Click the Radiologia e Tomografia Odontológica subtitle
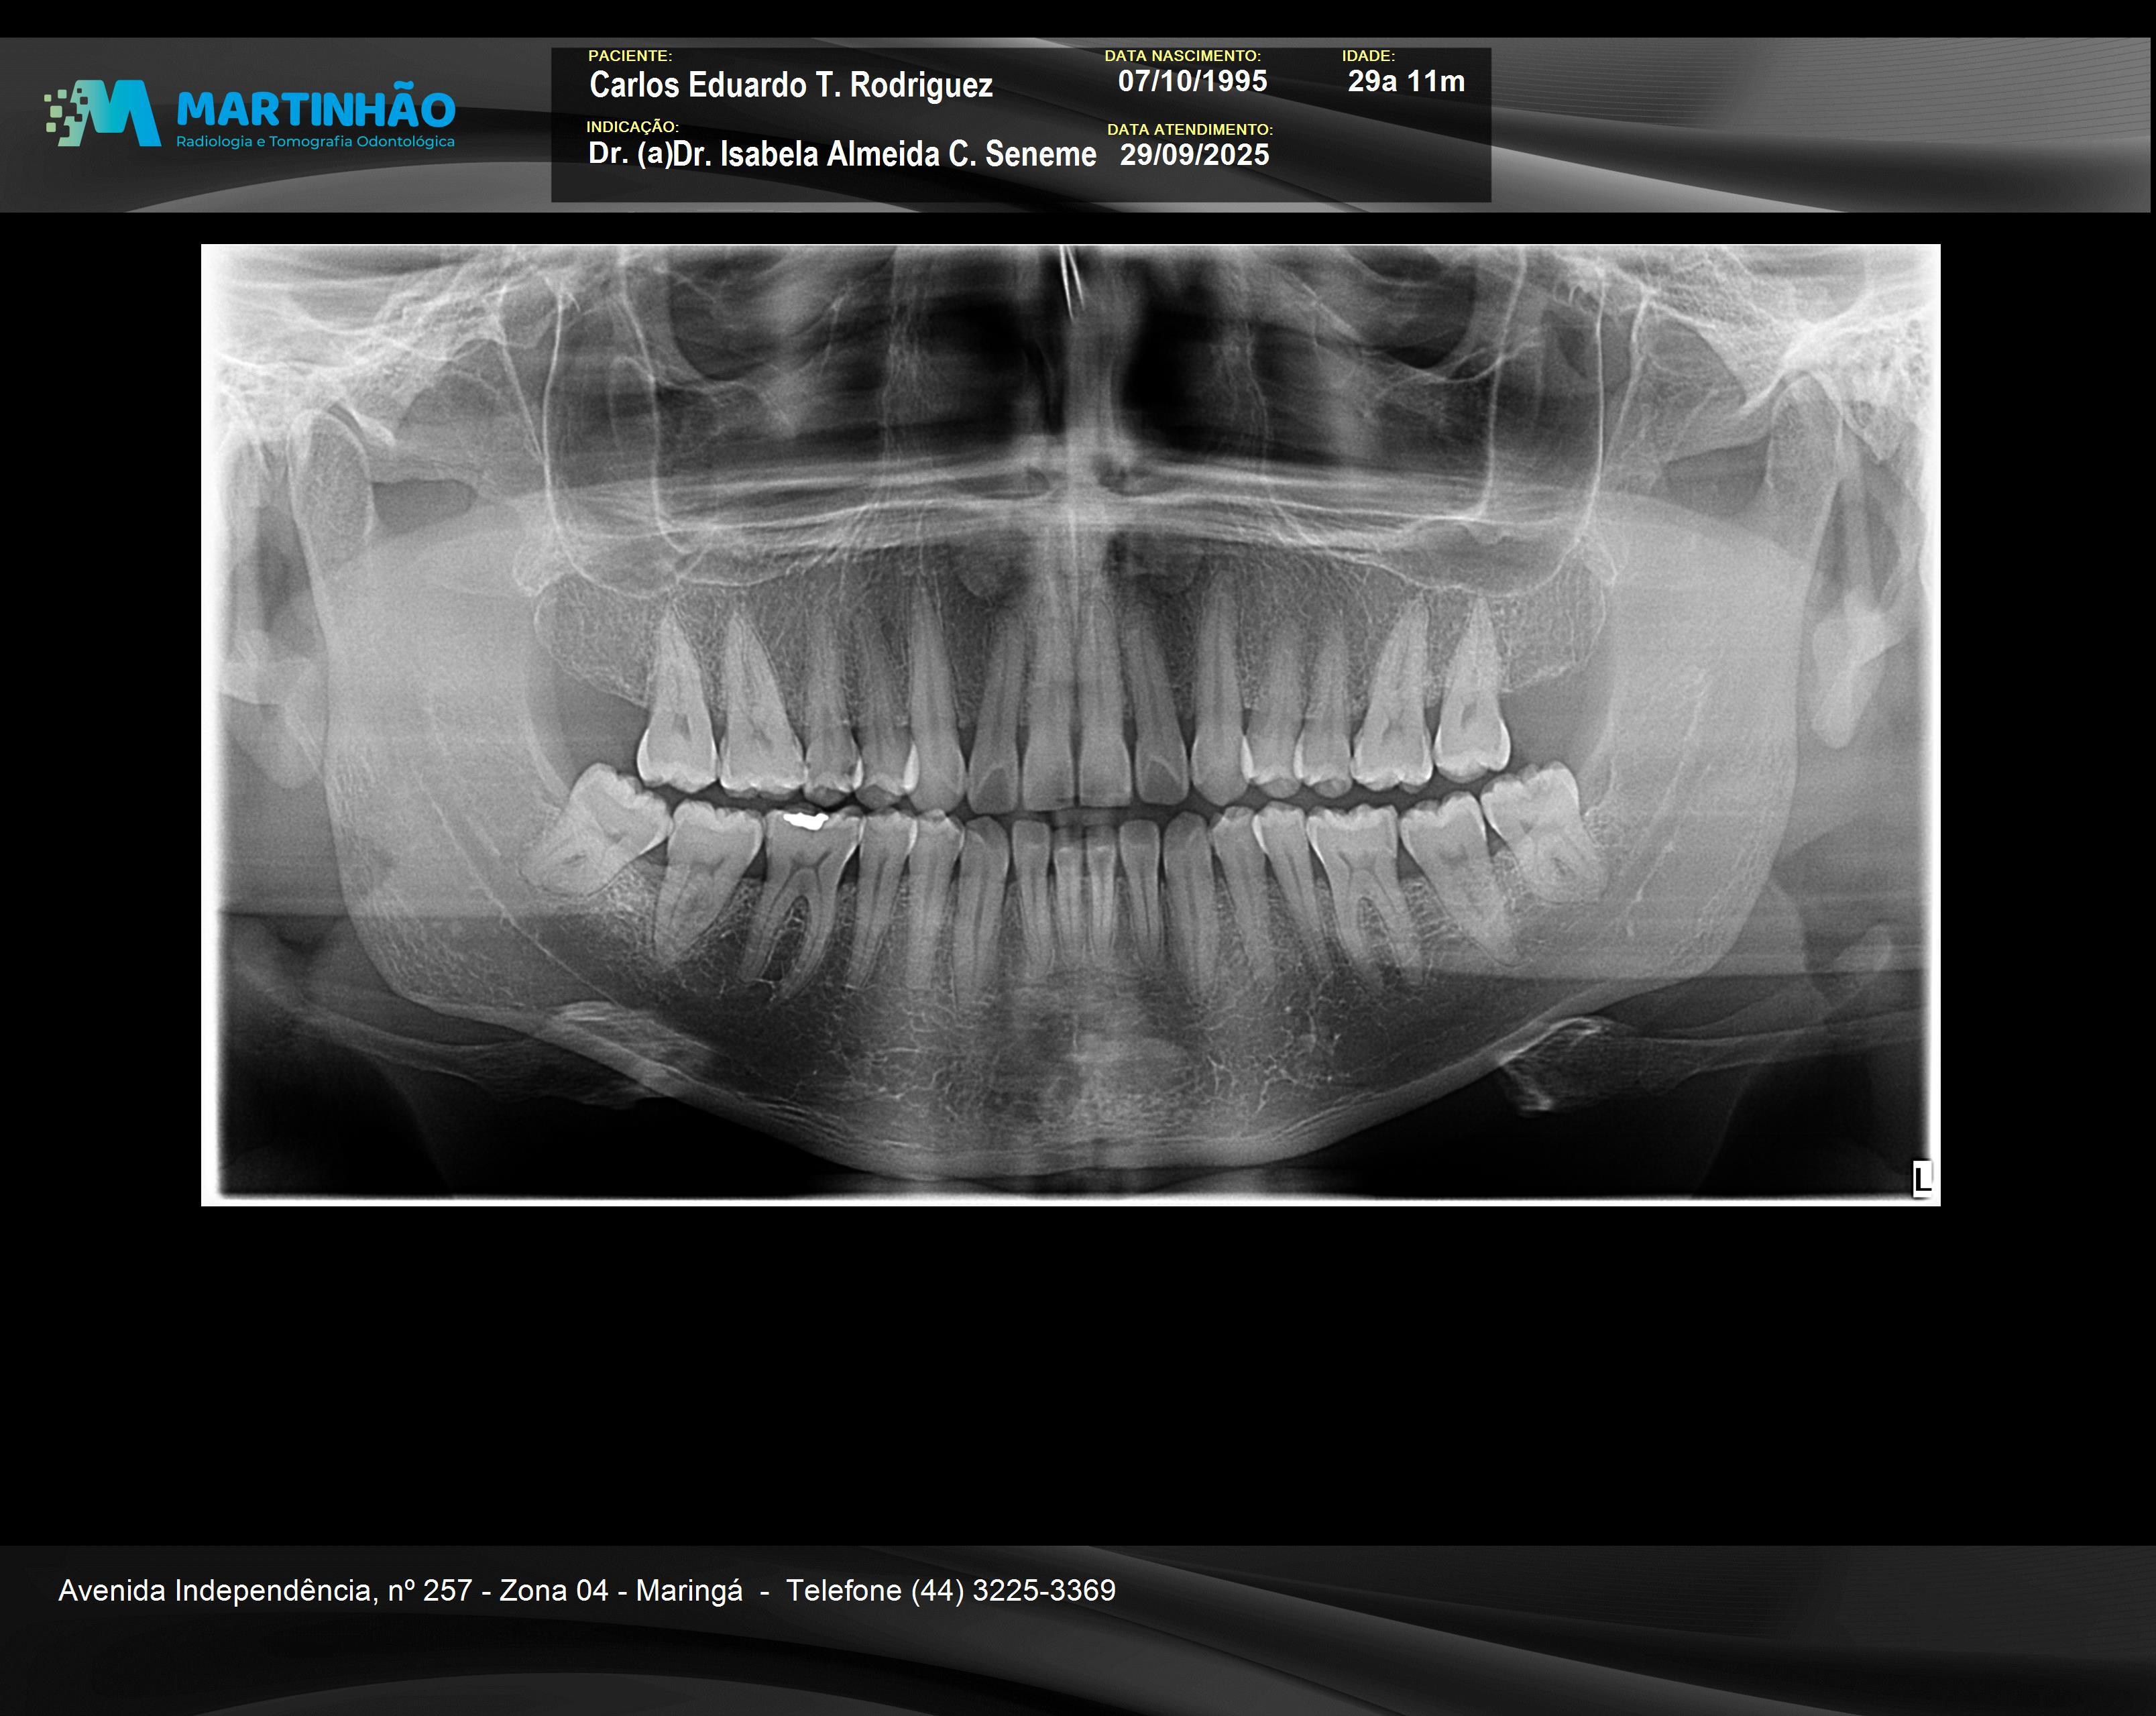 tap(315, 142)
